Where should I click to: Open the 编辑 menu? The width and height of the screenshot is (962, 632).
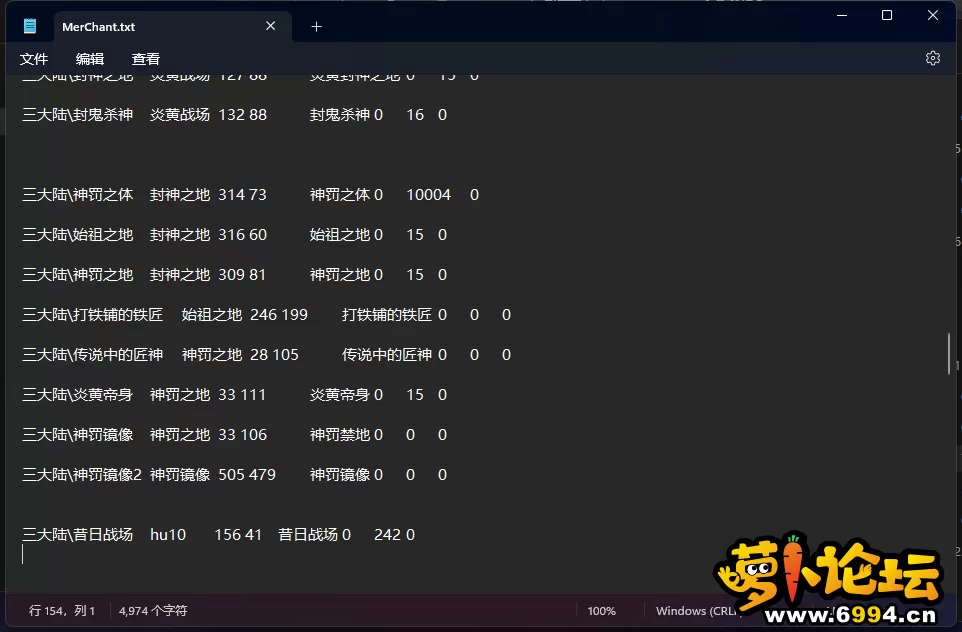[90, 59]
